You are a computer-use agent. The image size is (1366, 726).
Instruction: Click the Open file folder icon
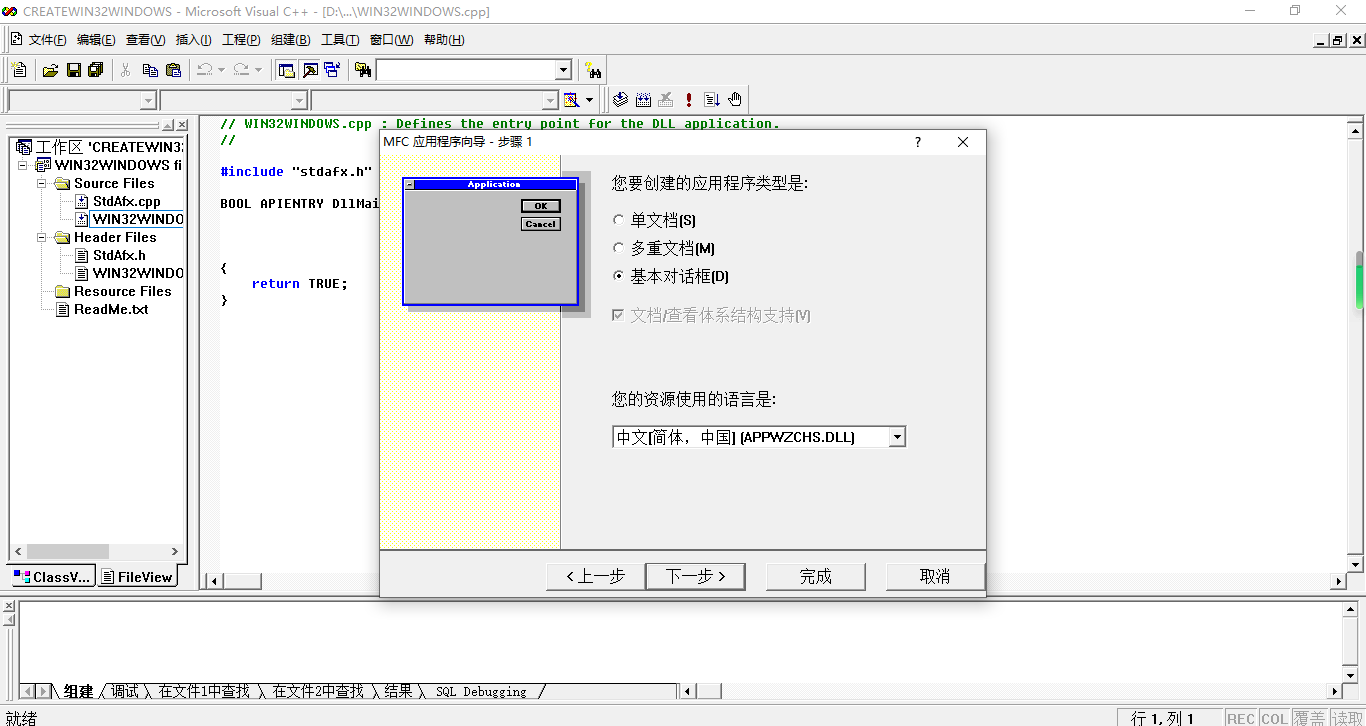pos(50,70)
